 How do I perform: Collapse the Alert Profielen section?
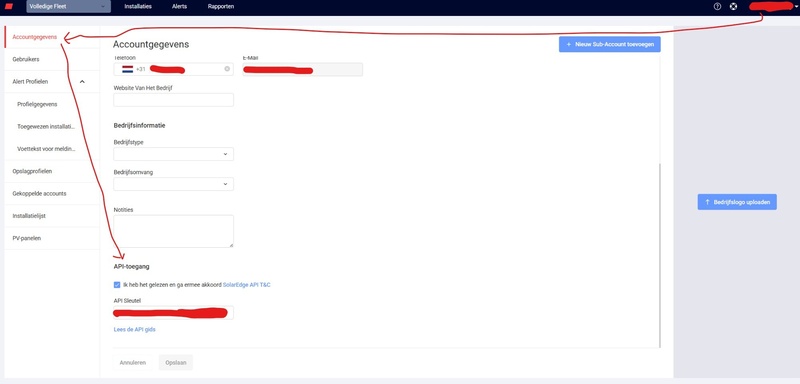[82, 82]
